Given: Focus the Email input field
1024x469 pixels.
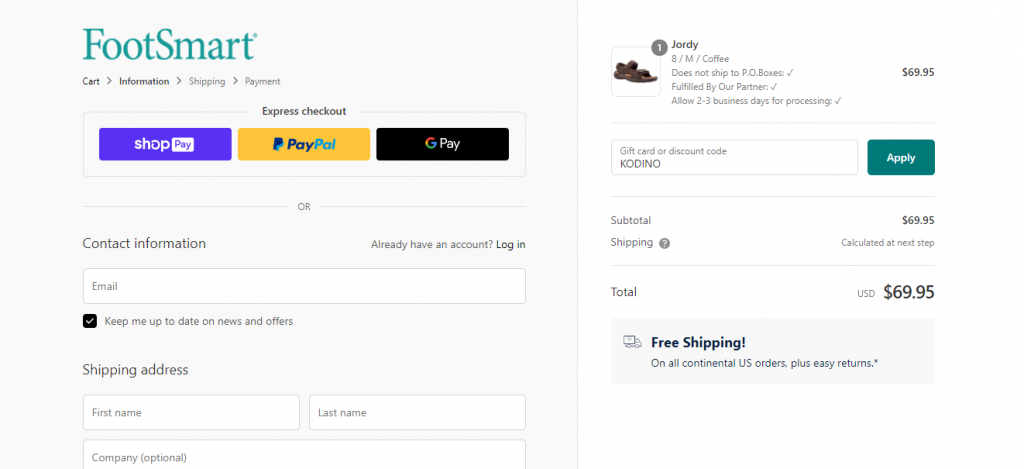Looking at the screenshot, I should tap(304, 286).
